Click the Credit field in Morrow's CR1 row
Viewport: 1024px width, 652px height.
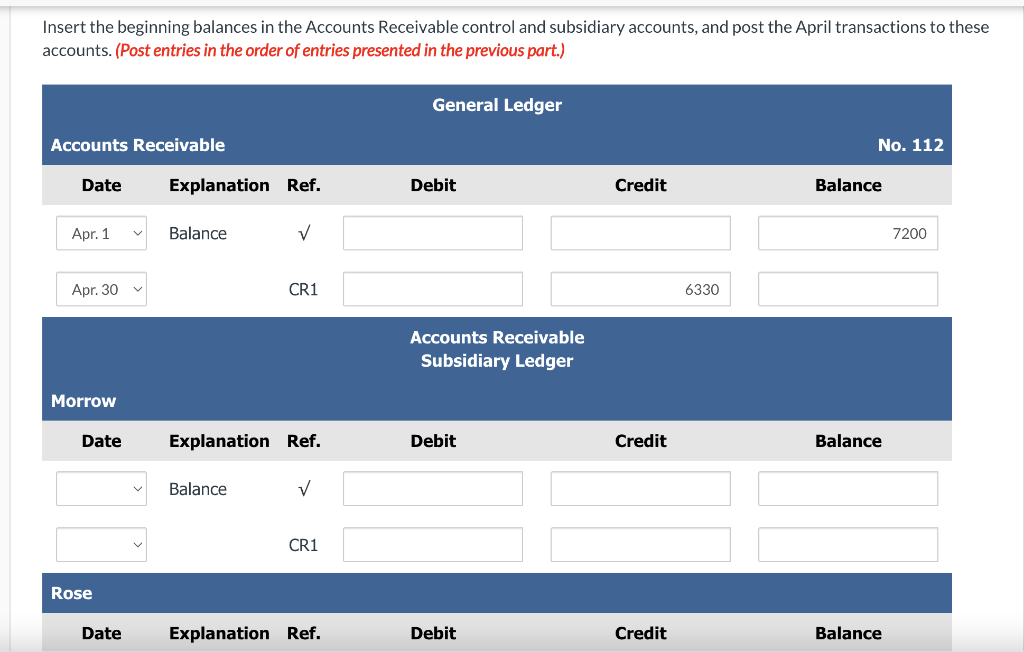click(x=640, y=544)
